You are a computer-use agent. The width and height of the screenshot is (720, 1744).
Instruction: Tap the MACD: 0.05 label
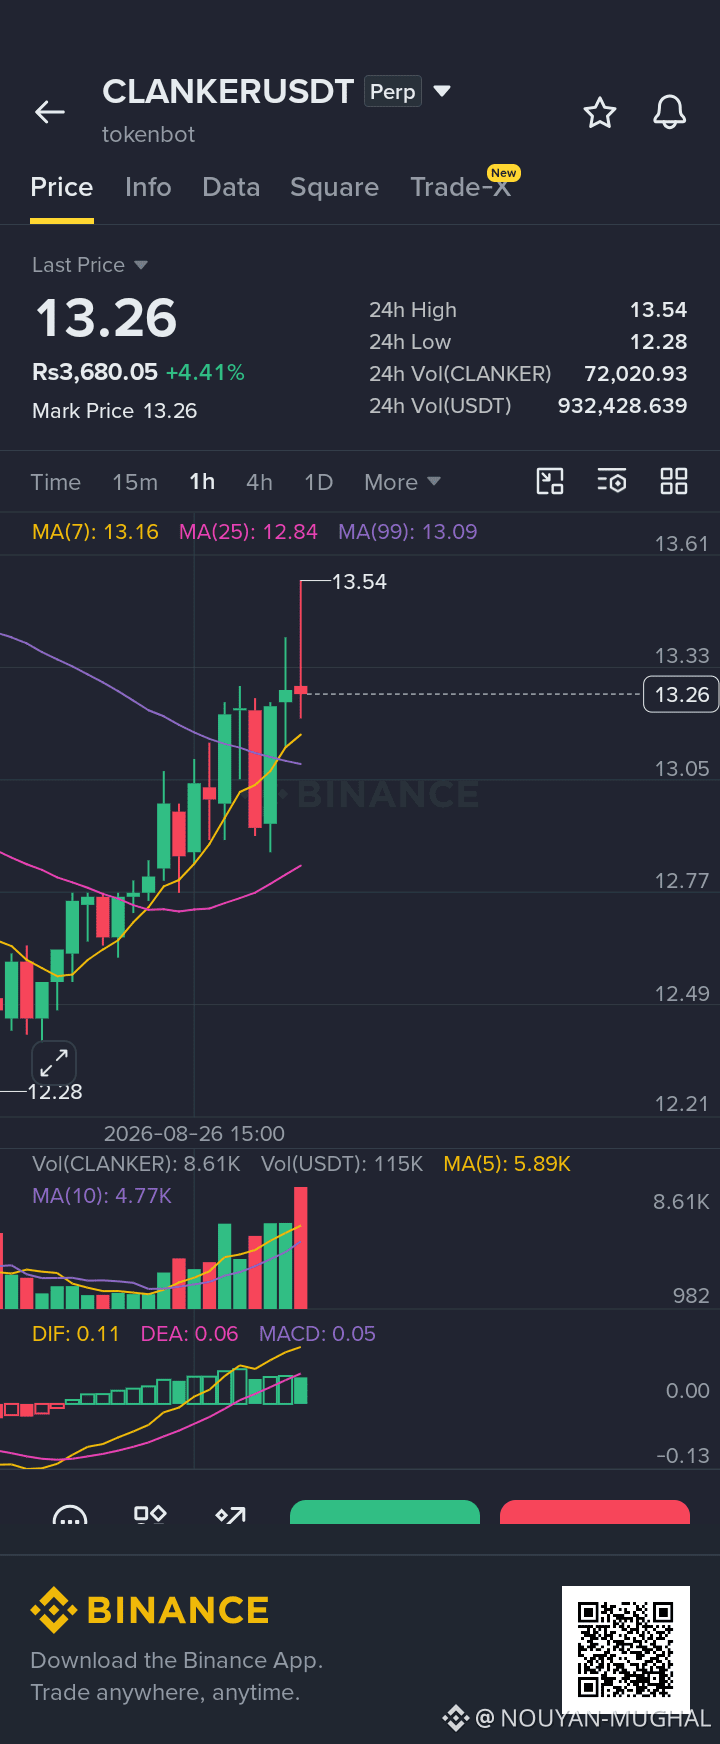(x=317, y=1334)
